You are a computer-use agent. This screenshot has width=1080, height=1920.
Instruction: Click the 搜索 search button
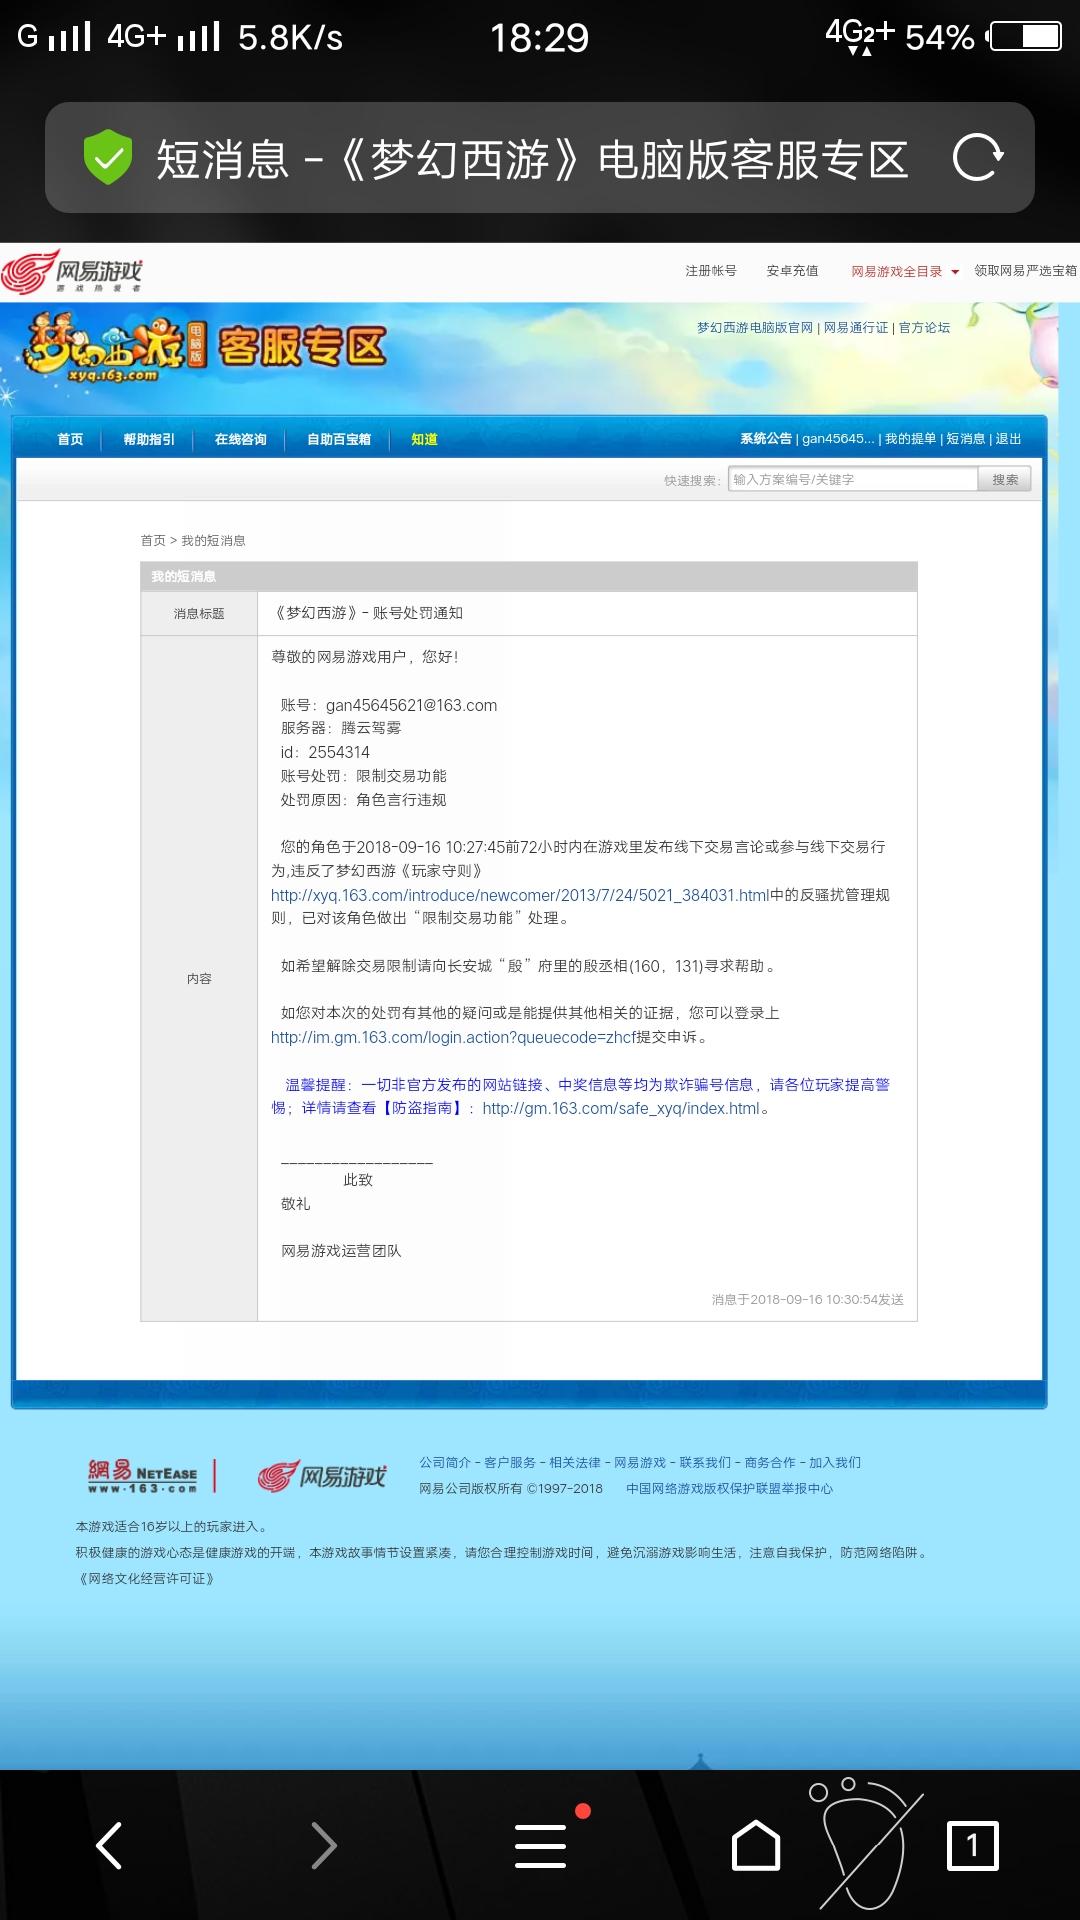[1005, 480]
